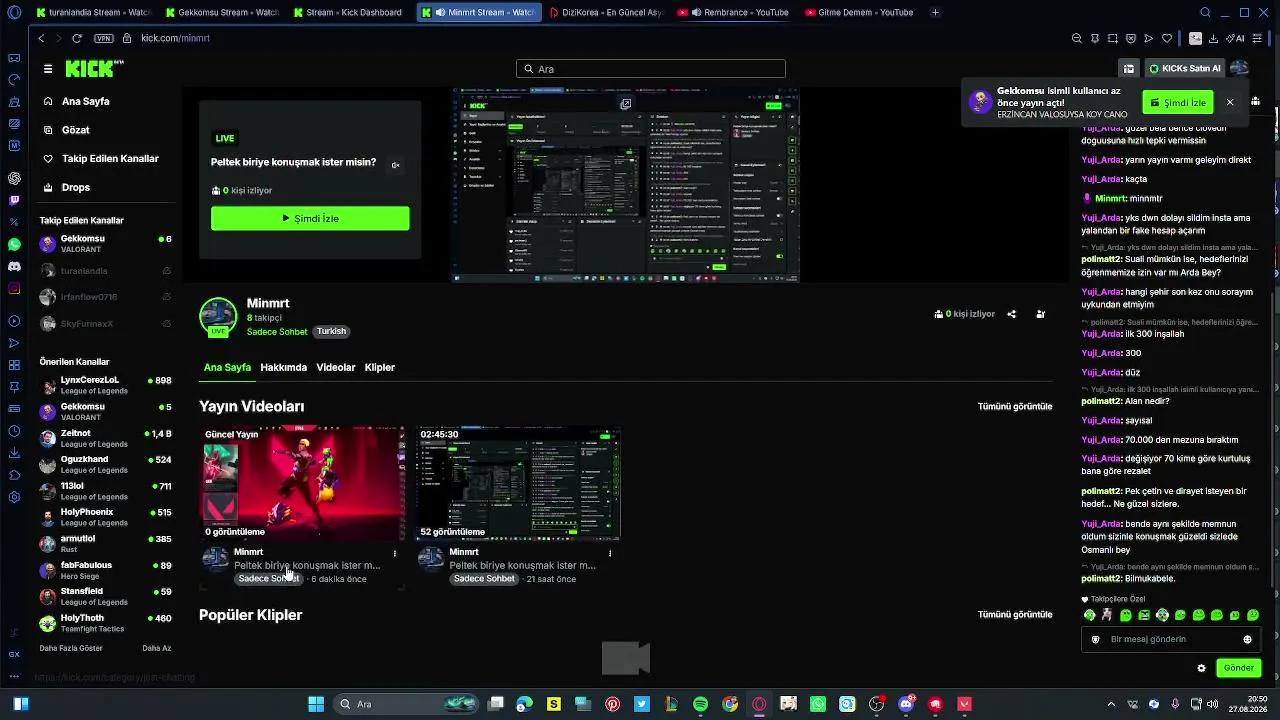Open the Videolar channel tab

click(336, 368)
